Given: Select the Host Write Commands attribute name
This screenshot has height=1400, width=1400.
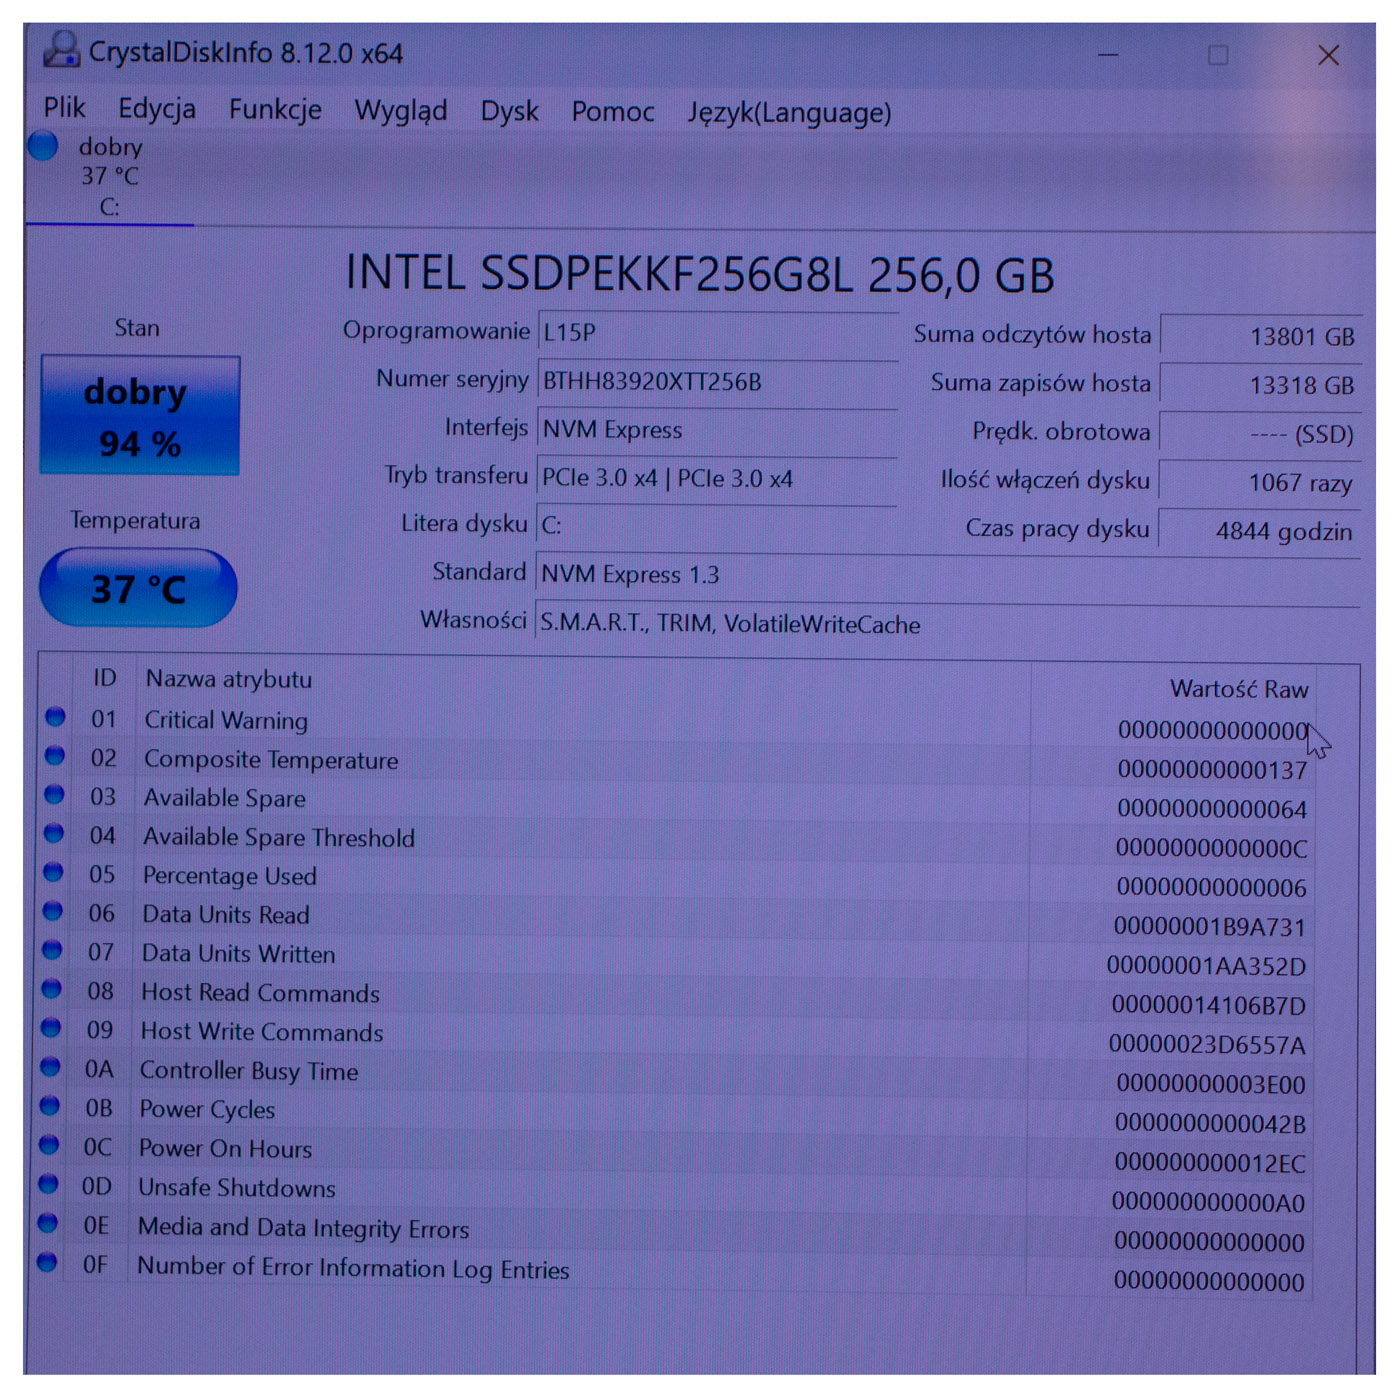Looking at the screenshot, I should pyautogui.click(x=262, y=1031).
